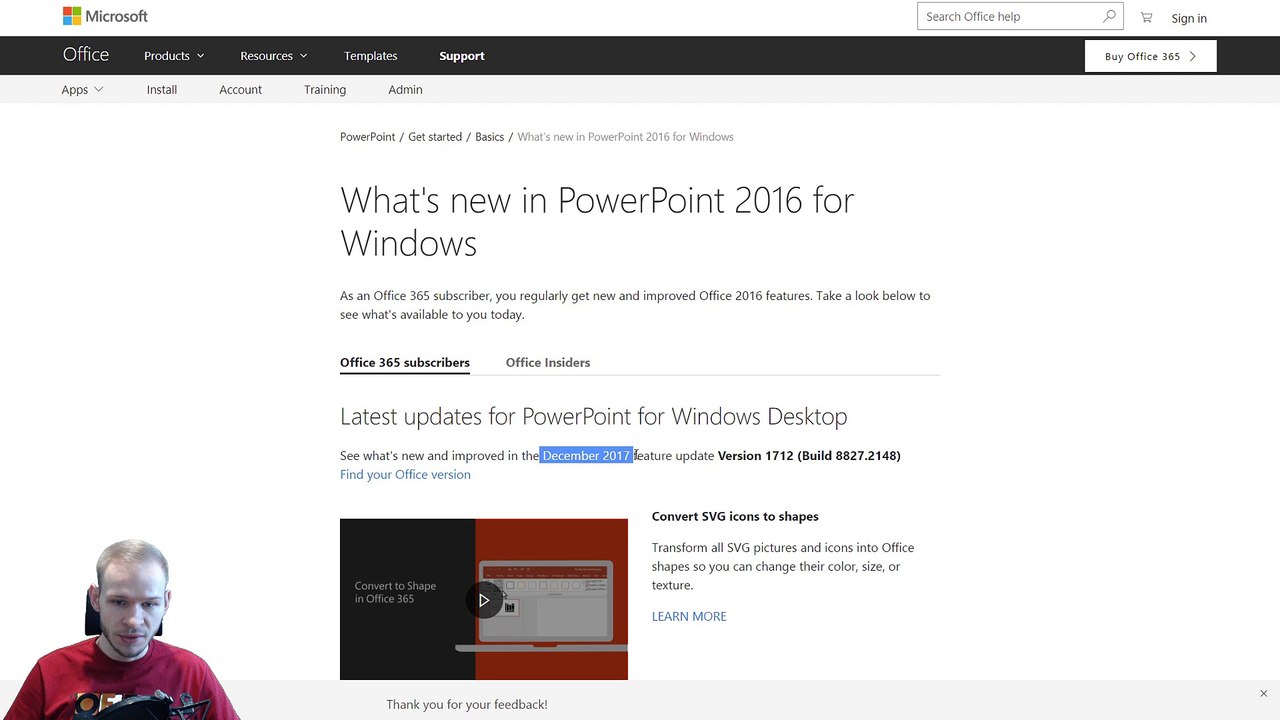Expand the Apps dropdown
Image resolution: width=1280 pixels, height=720 pixels.
point(82,89)
